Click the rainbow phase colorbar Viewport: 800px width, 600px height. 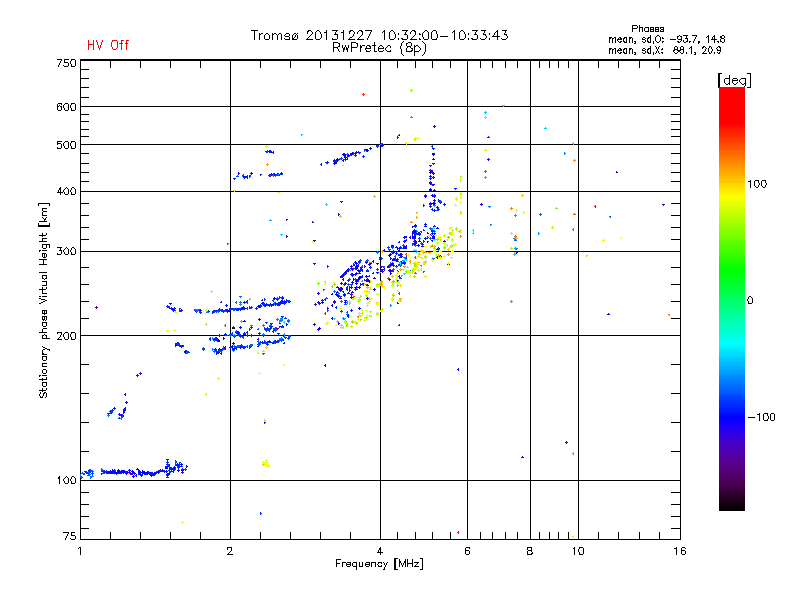[732, 298]
